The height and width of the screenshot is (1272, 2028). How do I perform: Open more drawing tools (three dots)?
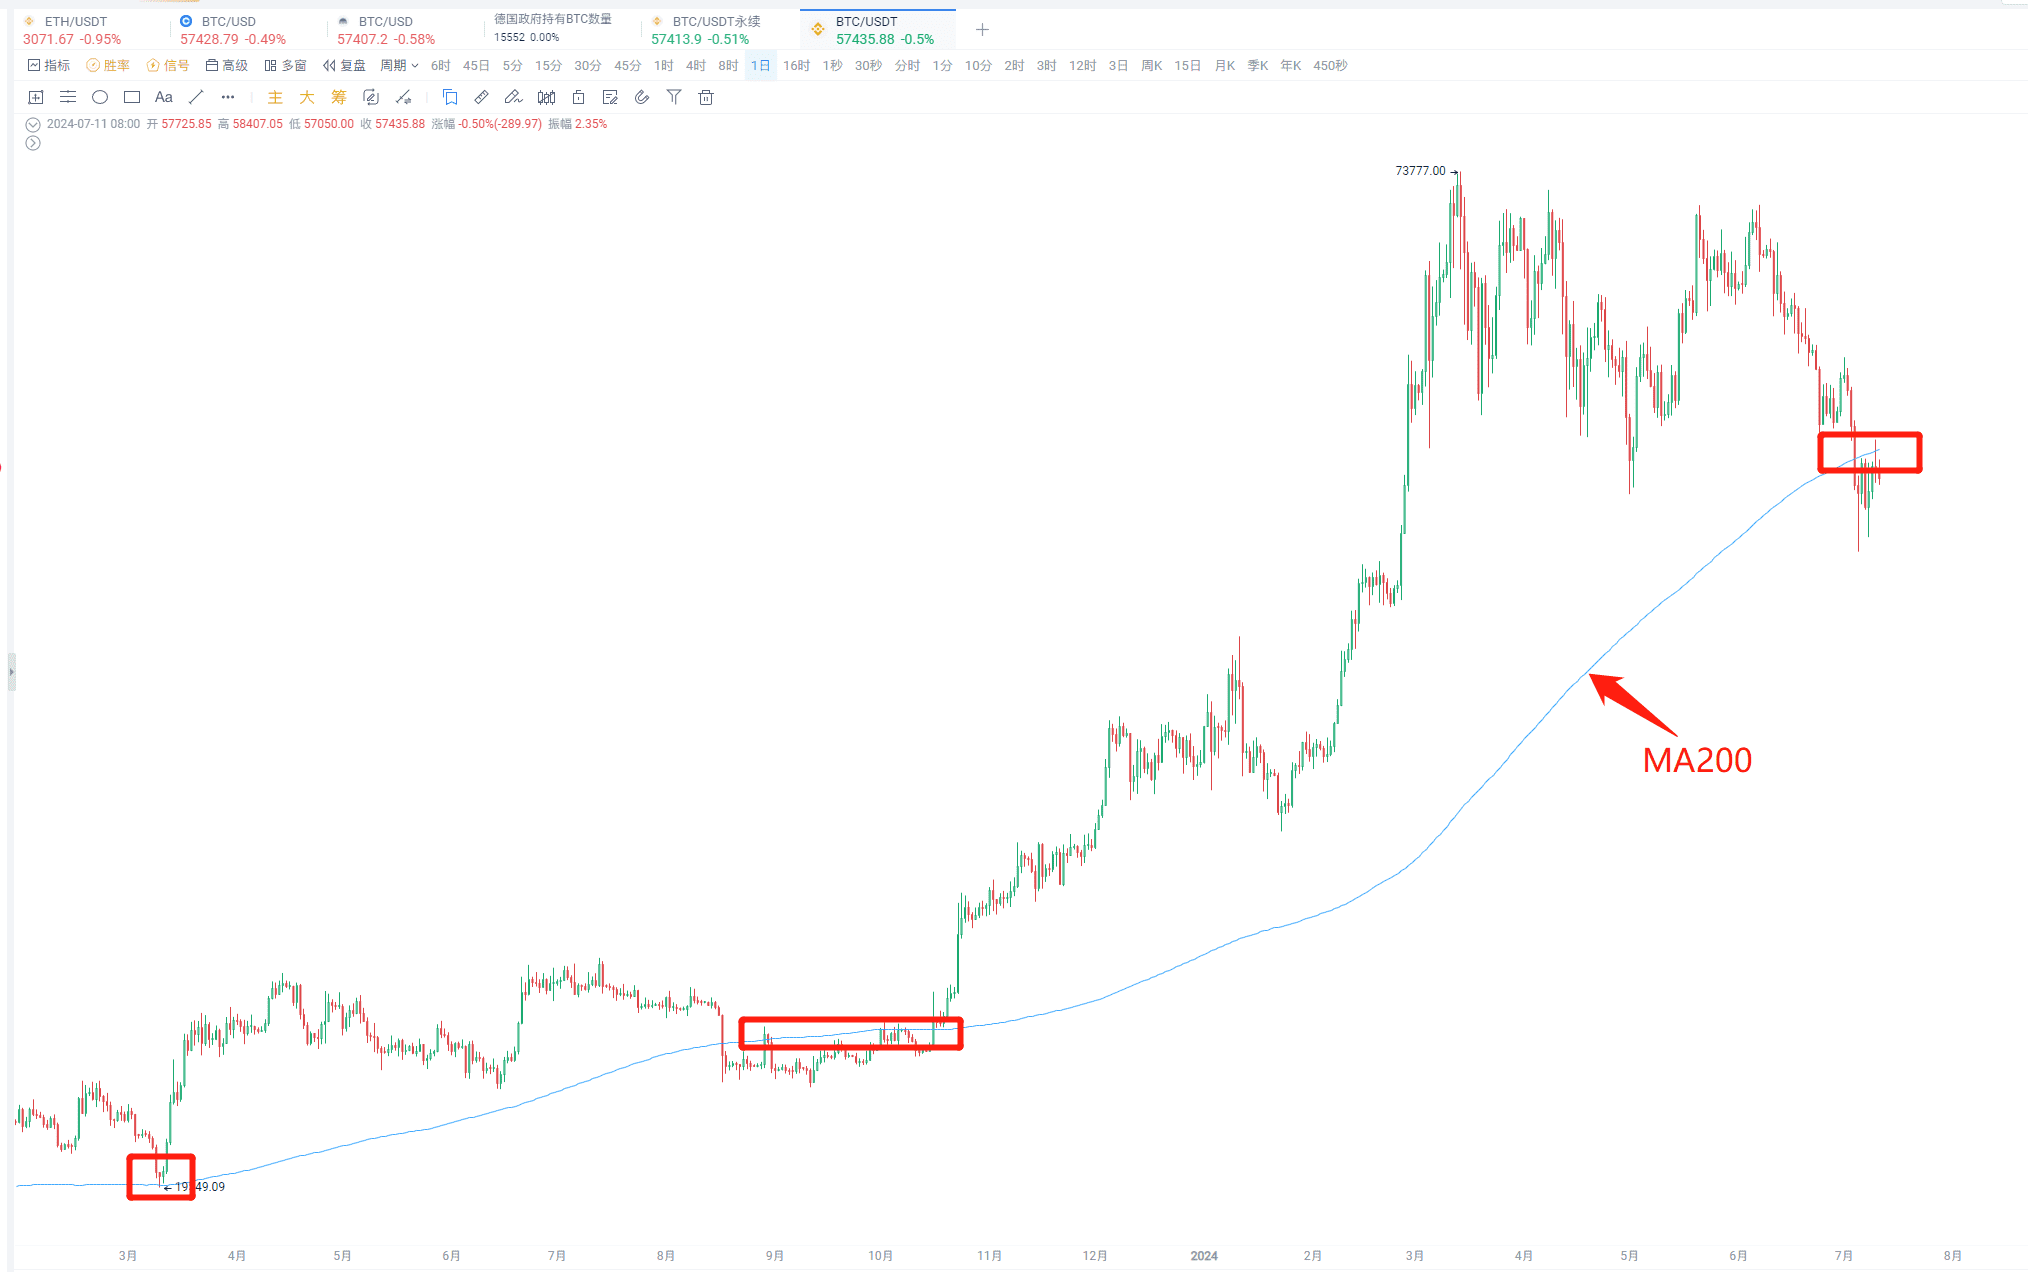pyautogui.click(x=228, y=97)
